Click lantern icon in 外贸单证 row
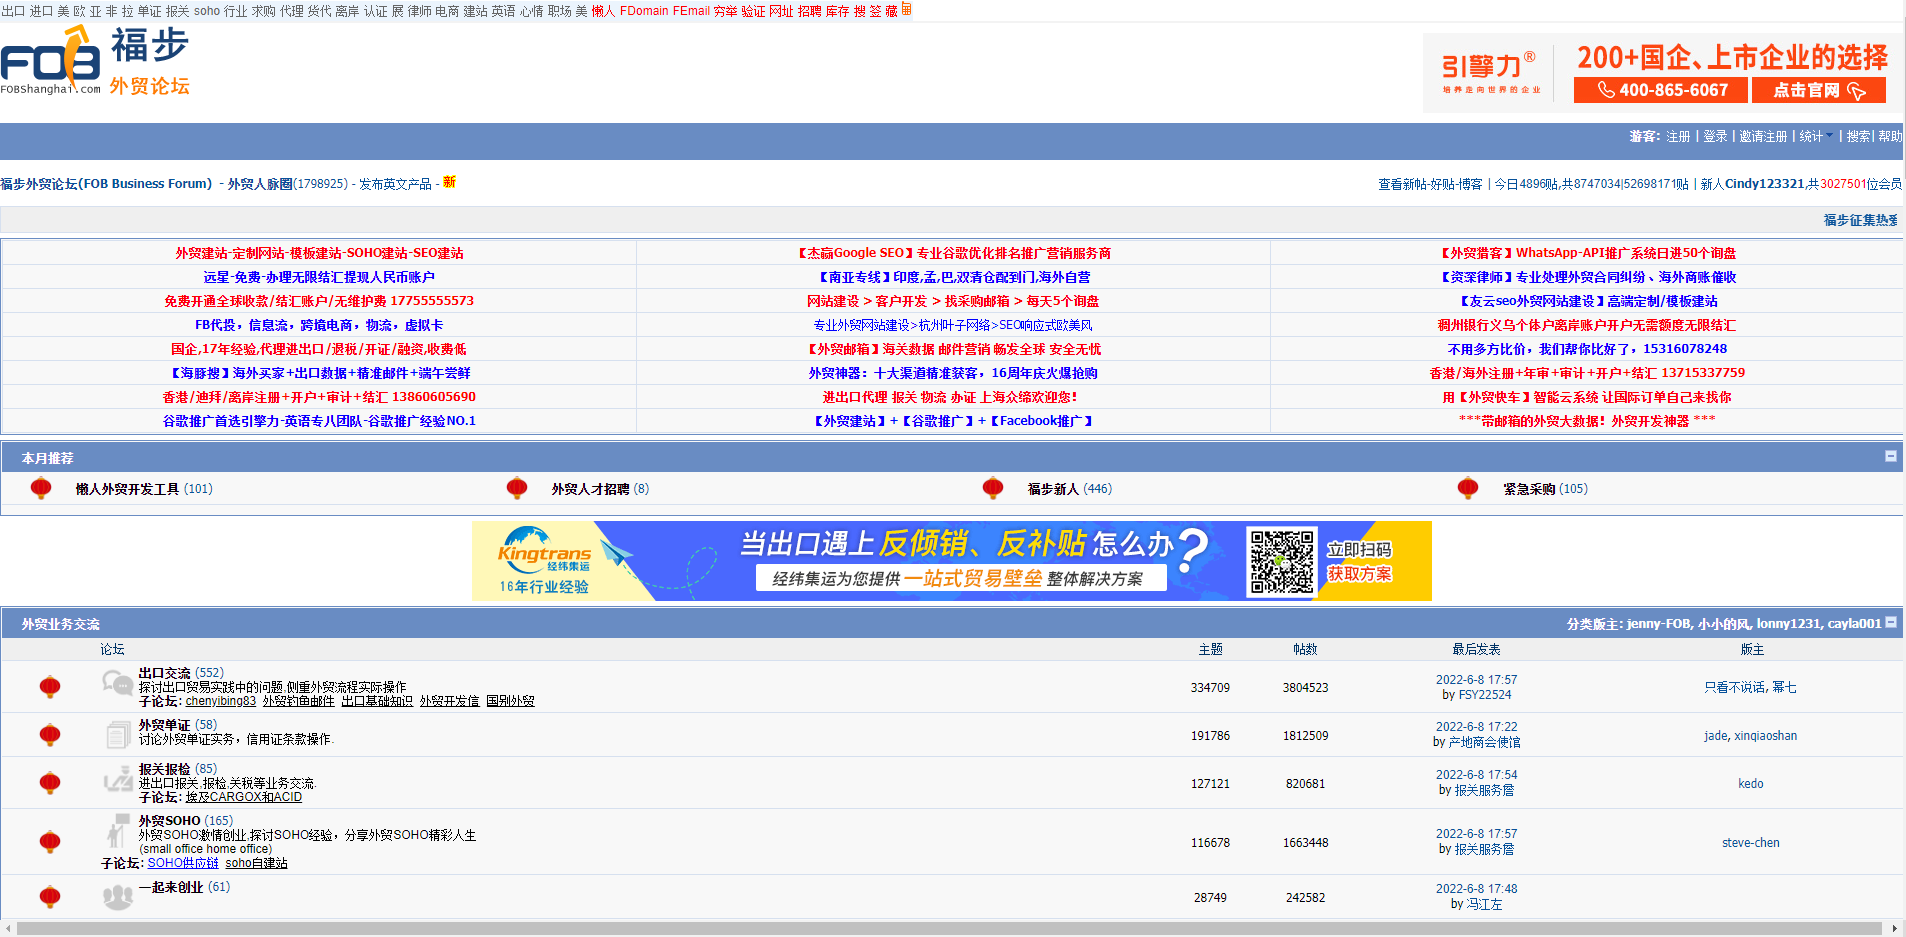The width and height of the screenshot is (1906, 937). [50, 735]
